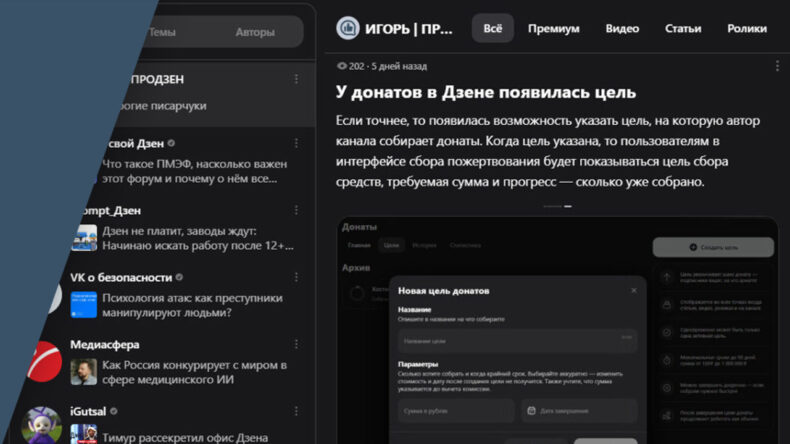
Task: Close the Новая цель донатов dialog
Action: (634, 290)
